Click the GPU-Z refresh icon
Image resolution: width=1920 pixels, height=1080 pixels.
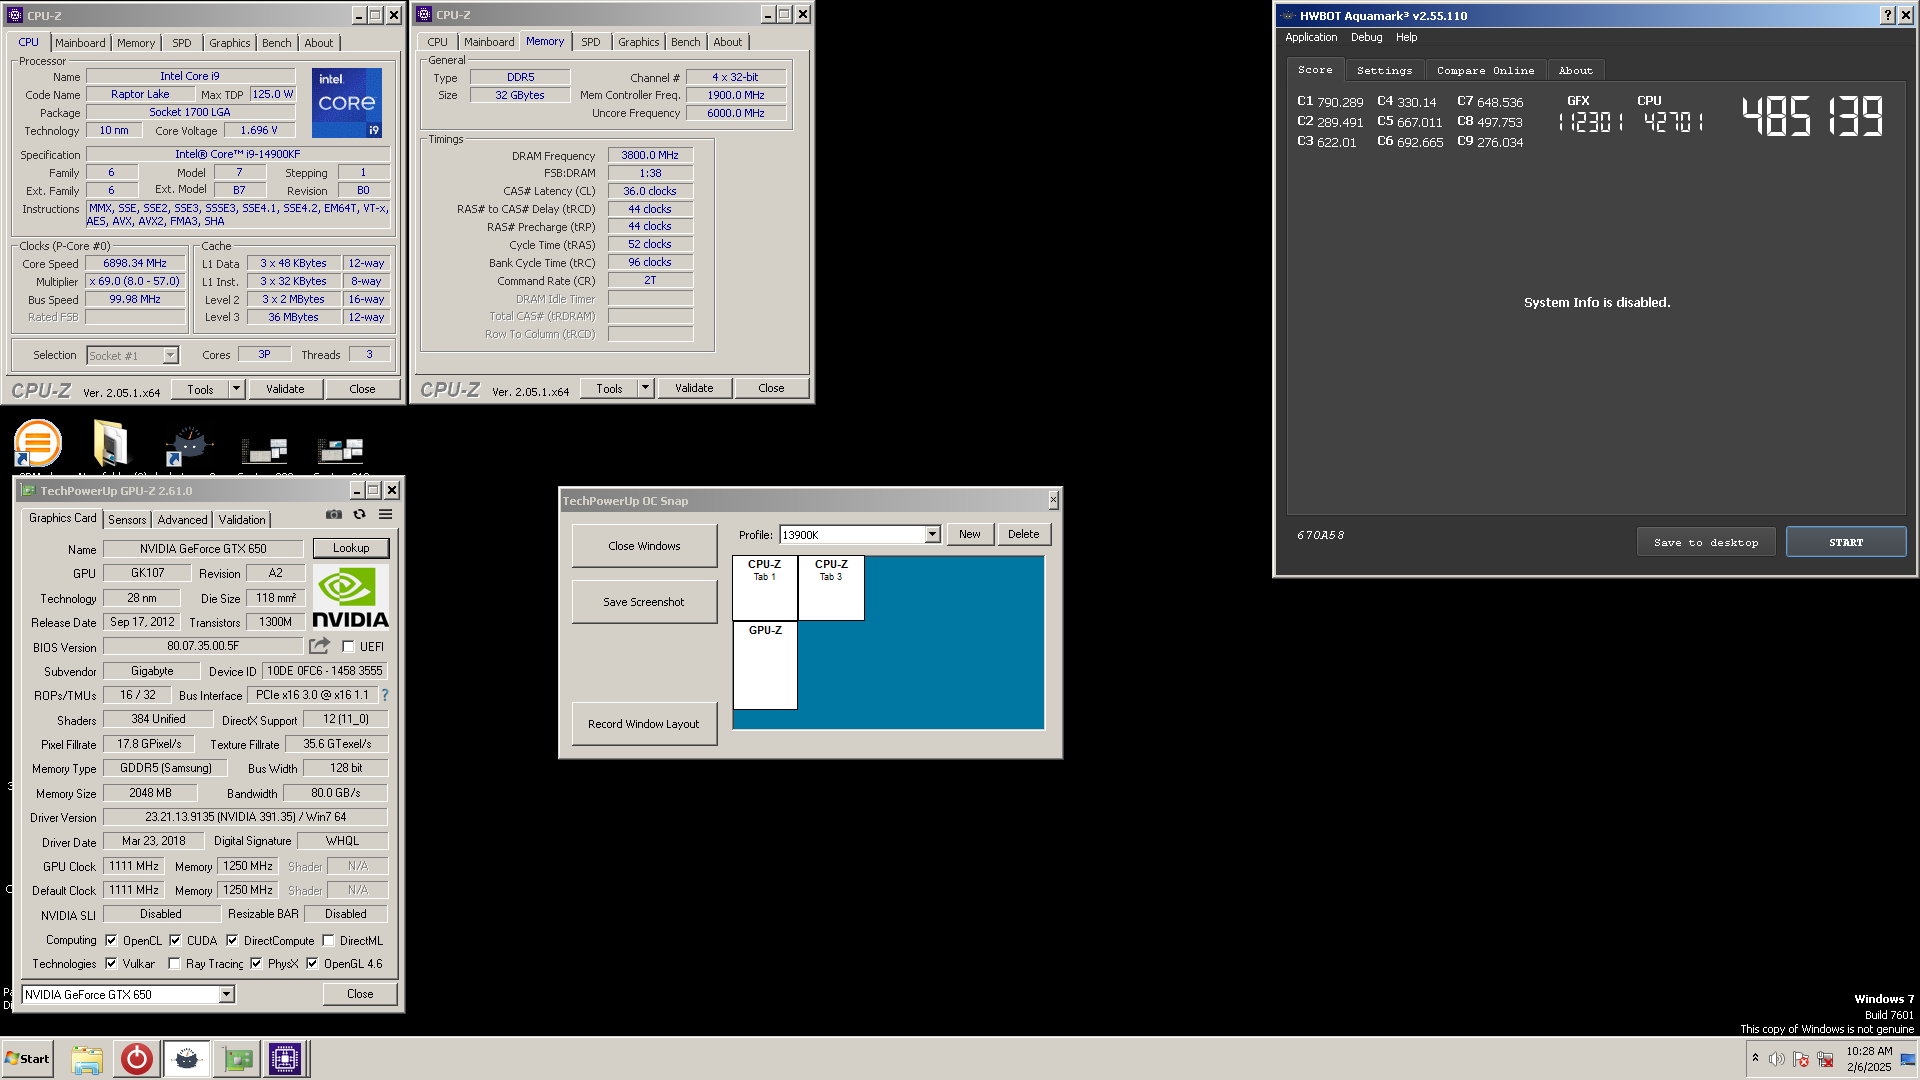[x=359, y=515]
